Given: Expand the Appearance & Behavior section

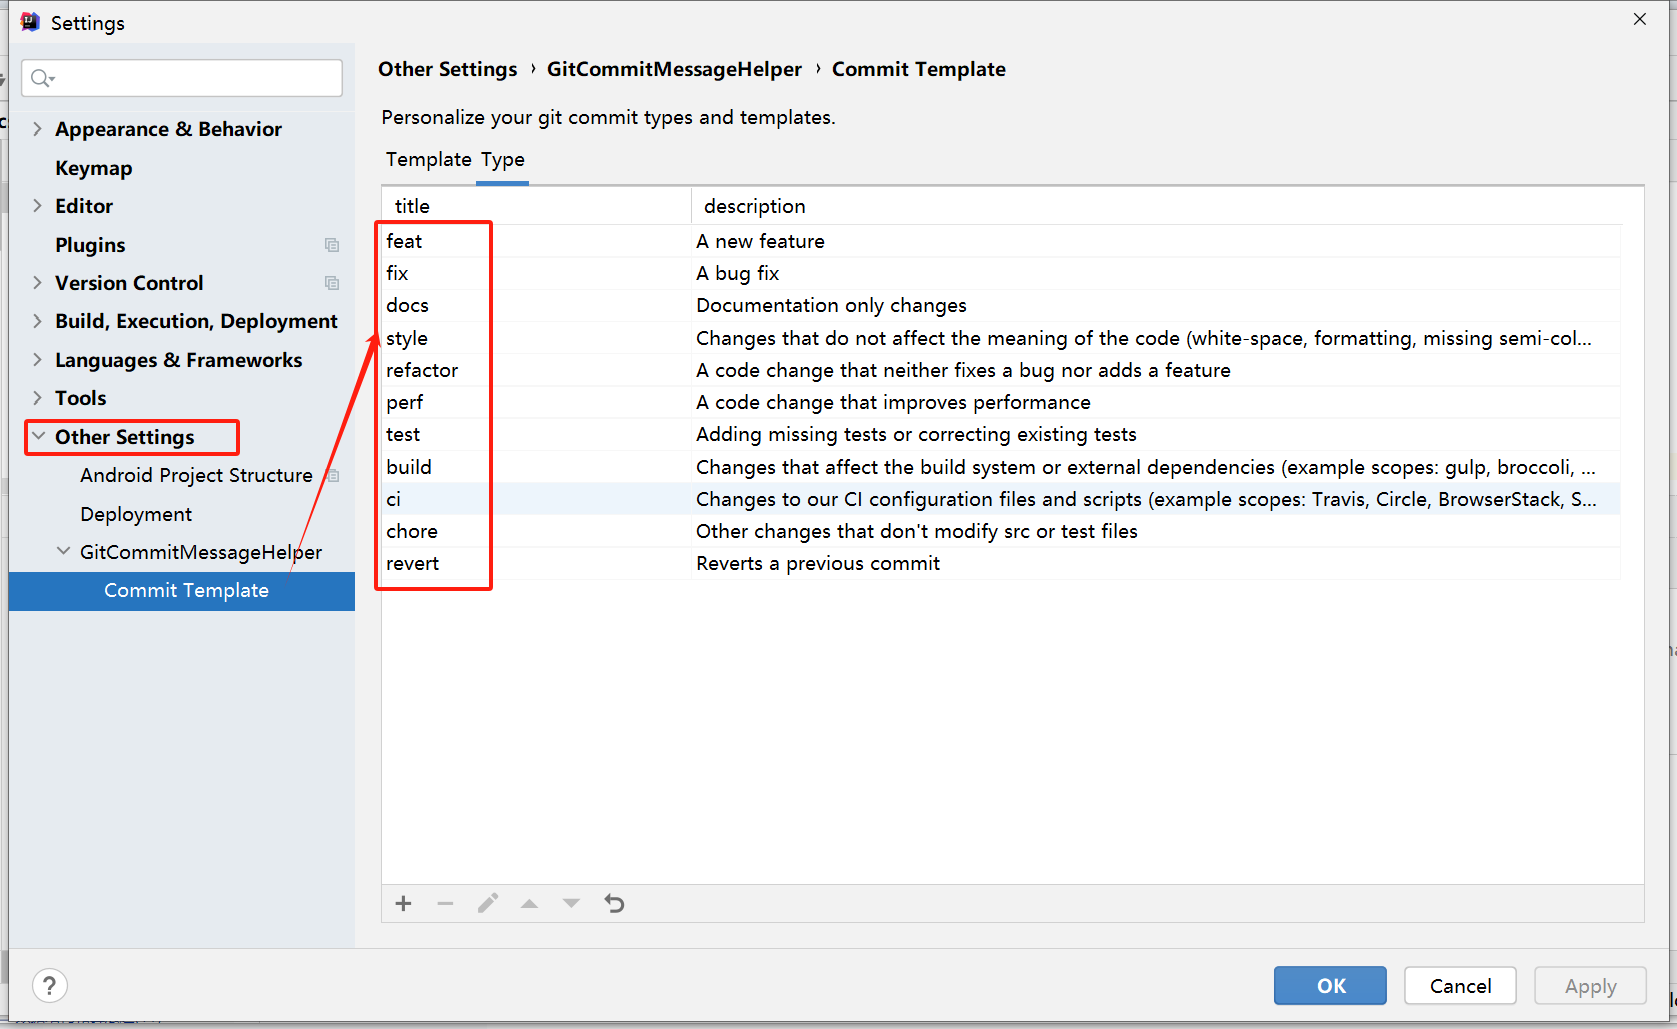Looking at the screenshot, I should coord(37,128).
